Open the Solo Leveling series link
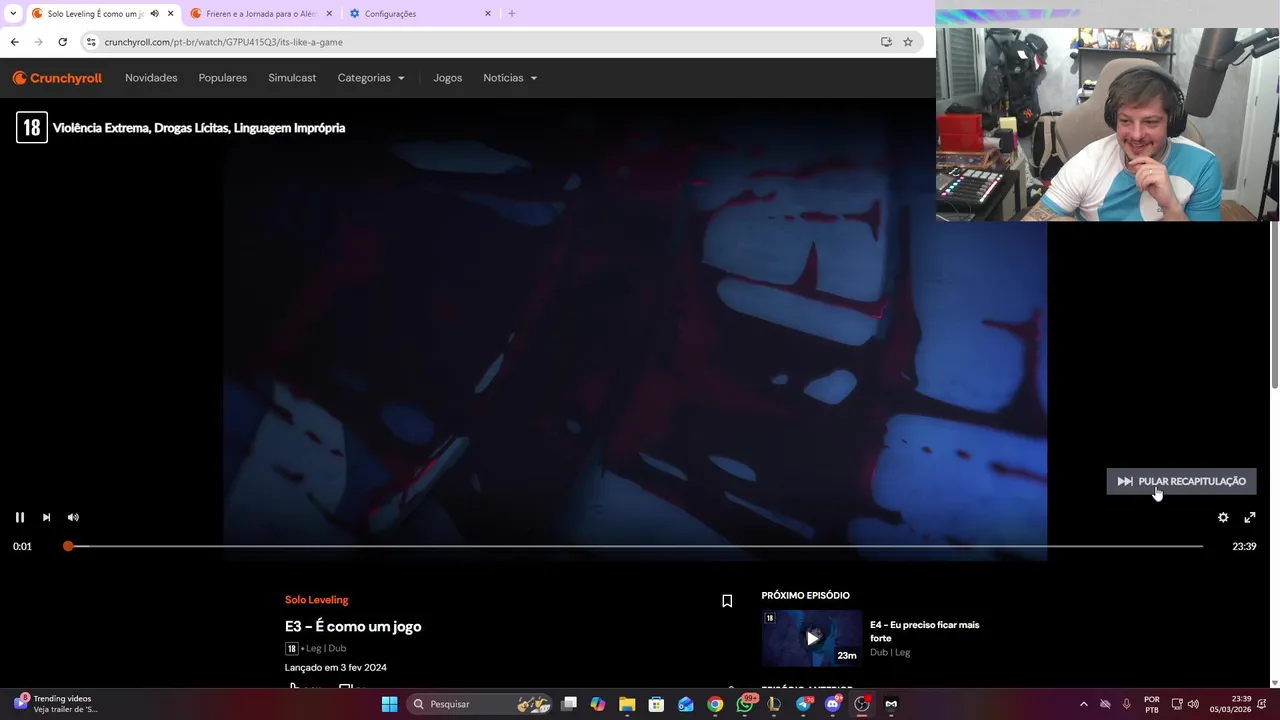Viewport: 1280px width, 720px height. click(316, 600)
